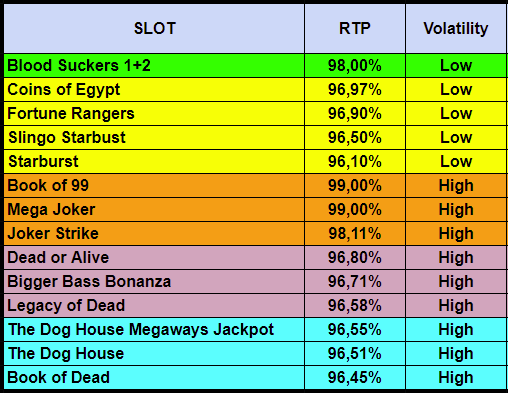Viewport: 508px width, 393px height.
Task: Click the Book of Dead cell
Action: (154, 378)
